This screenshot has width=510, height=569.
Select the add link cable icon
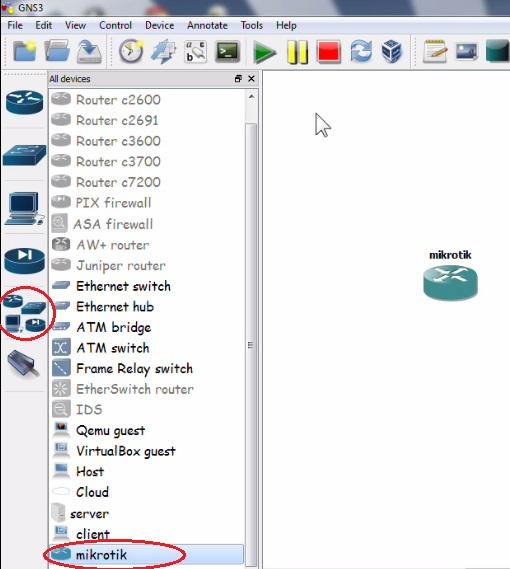[24, 364]
